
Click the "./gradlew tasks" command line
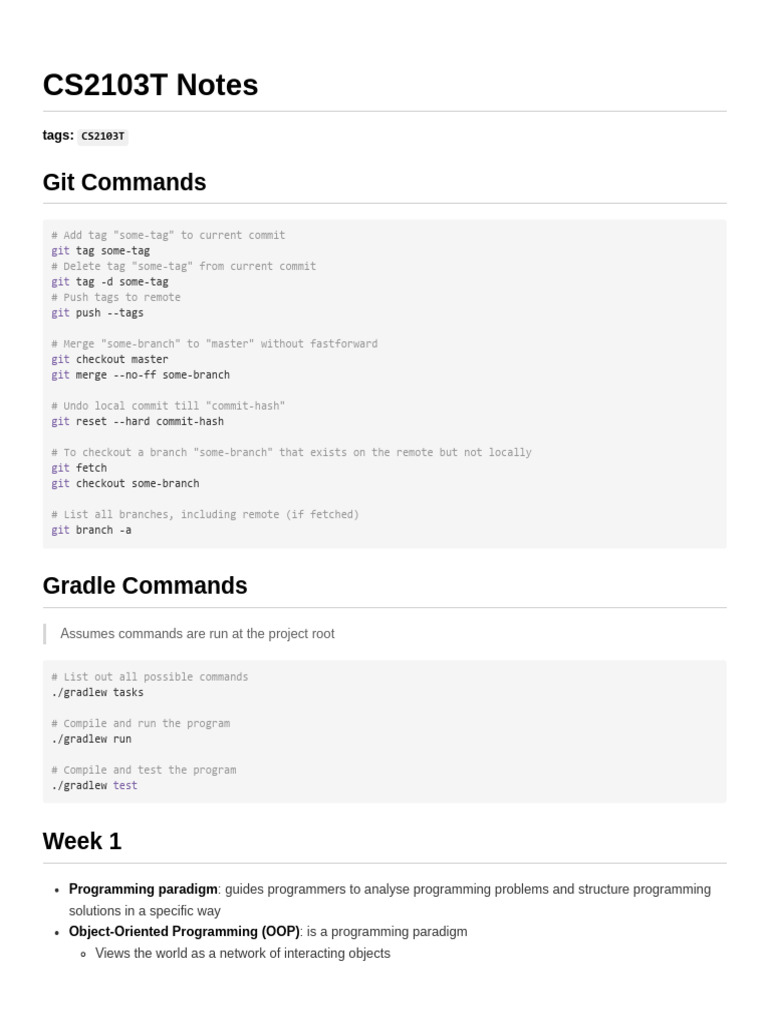97,692
